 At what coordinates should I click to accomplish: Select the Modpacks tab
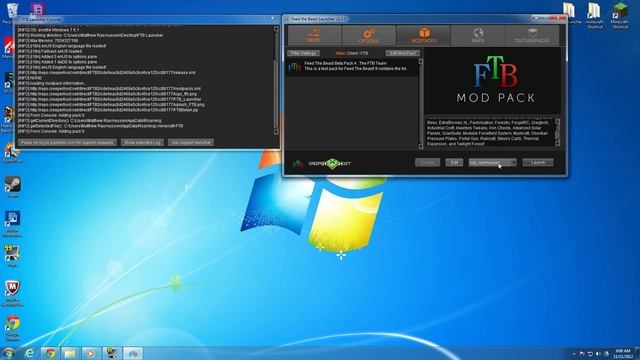[x=423, y=36]
